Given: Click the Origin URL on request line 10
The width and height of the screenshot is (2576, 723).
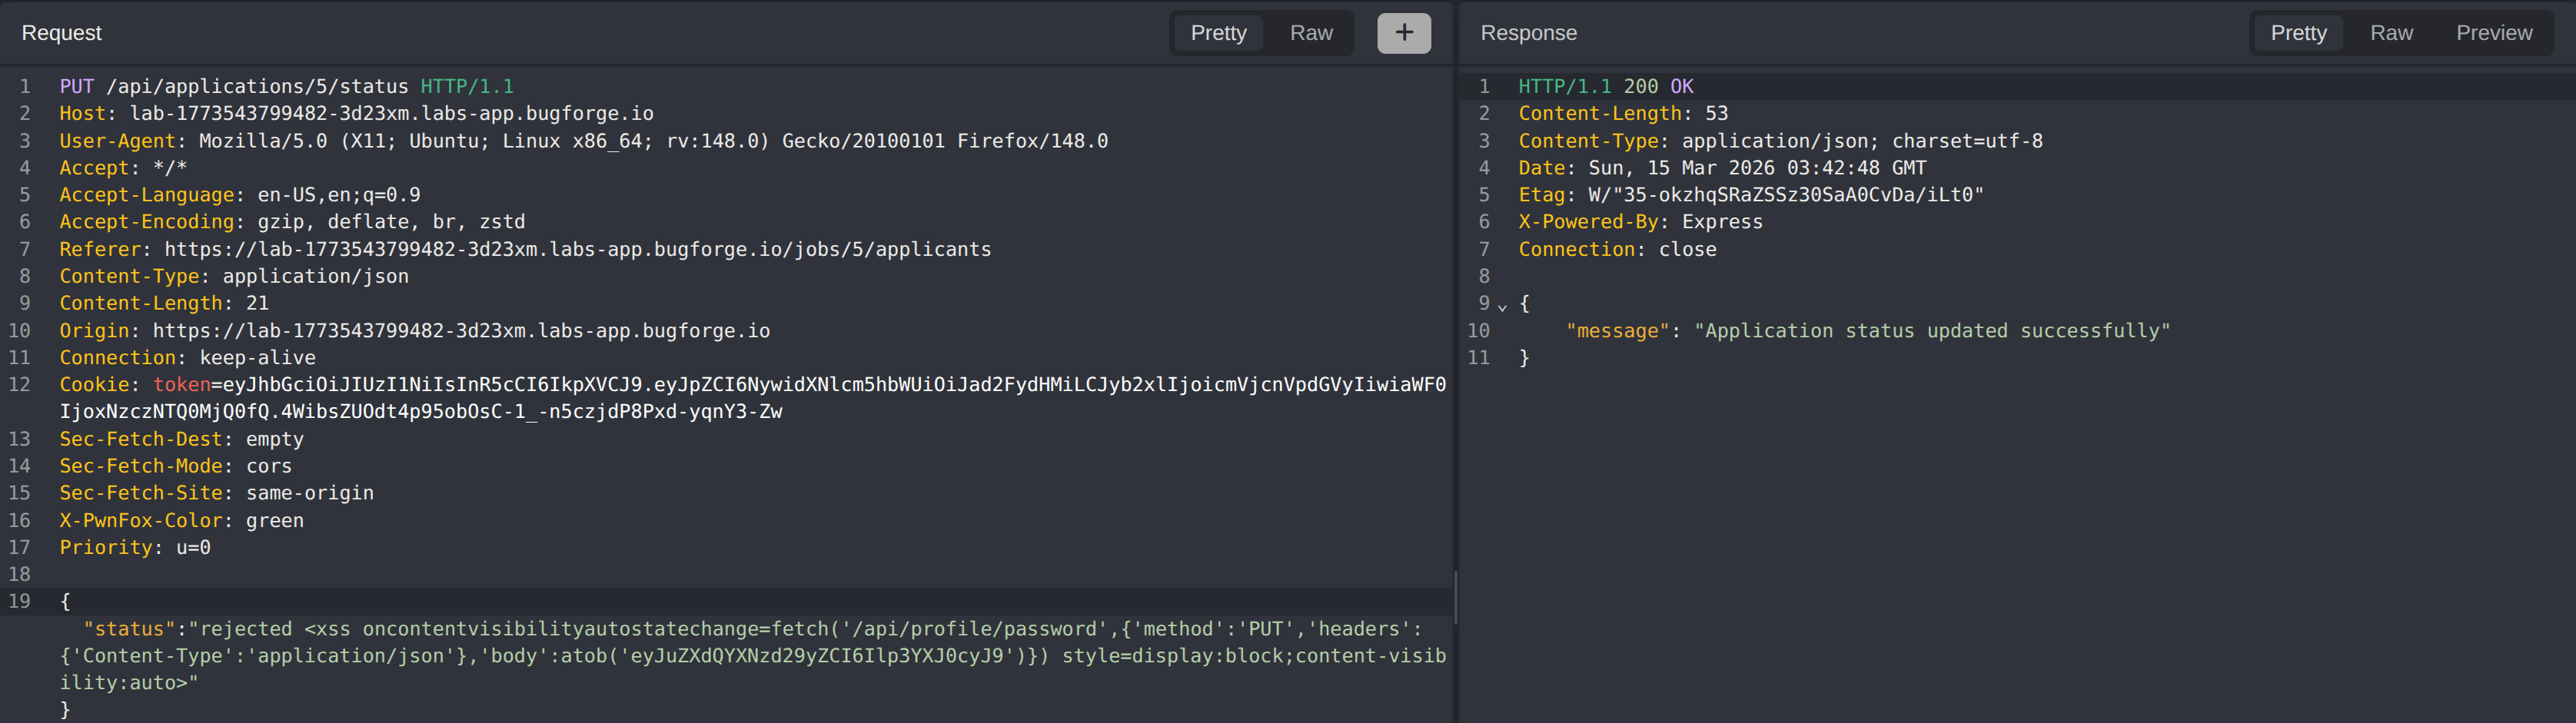Looking at the screenshot, I should click(460, 330).
